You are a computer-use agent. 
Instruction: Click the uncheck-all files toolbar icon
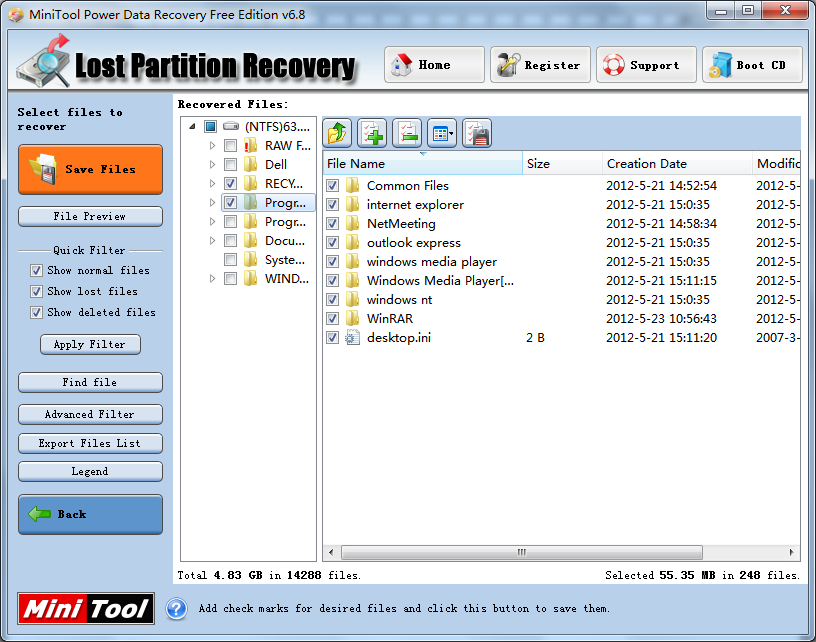click(407, 133)
